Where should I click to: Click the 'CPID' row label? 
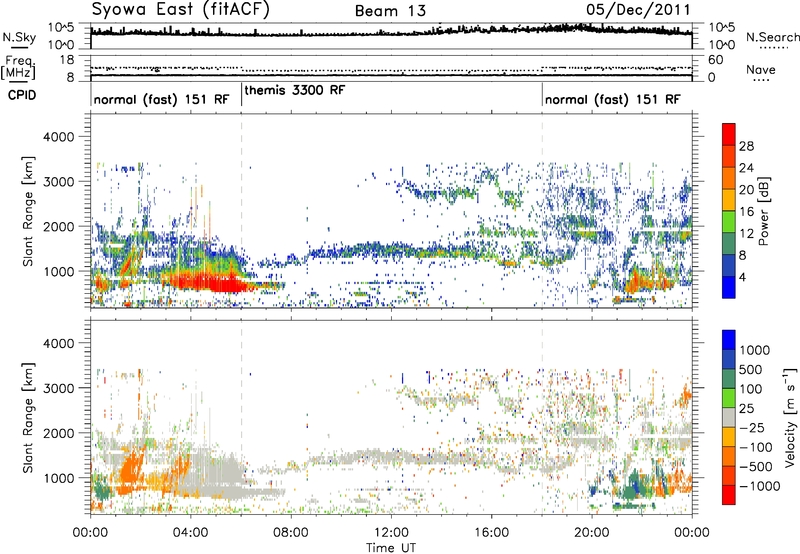[x=22, y=95]
